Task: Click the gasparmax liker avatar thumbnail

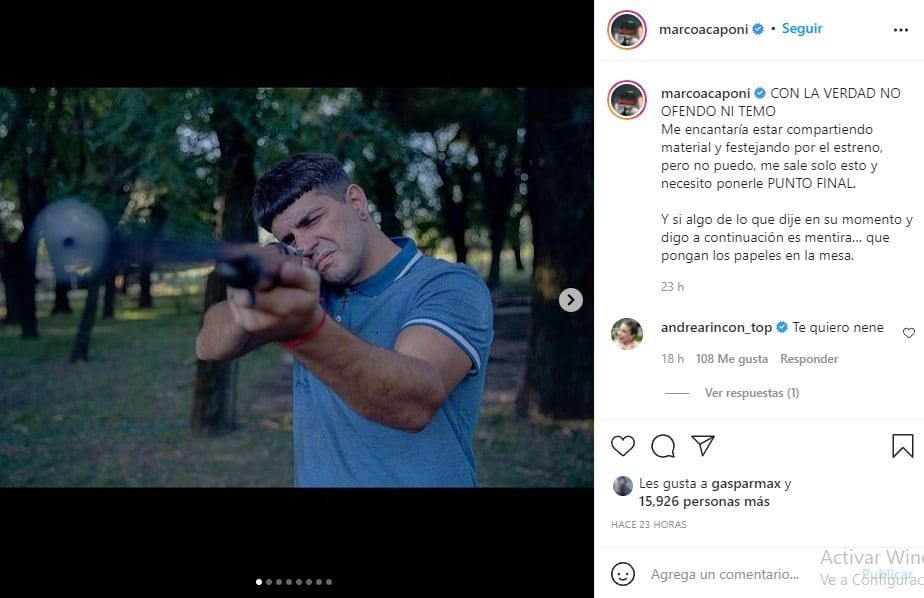Action: pyautogui.click(x=622, y=485)
